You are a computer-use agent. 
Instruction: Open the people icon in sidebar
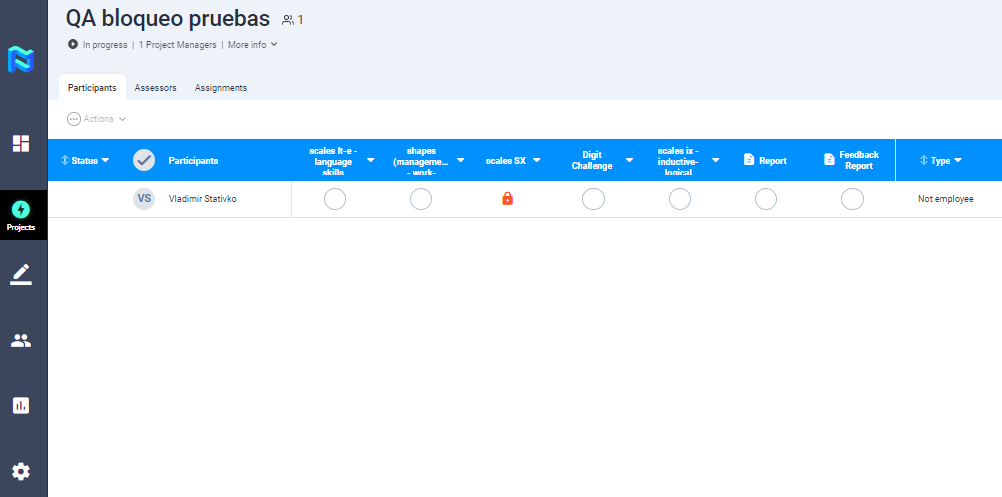[21, 340]
